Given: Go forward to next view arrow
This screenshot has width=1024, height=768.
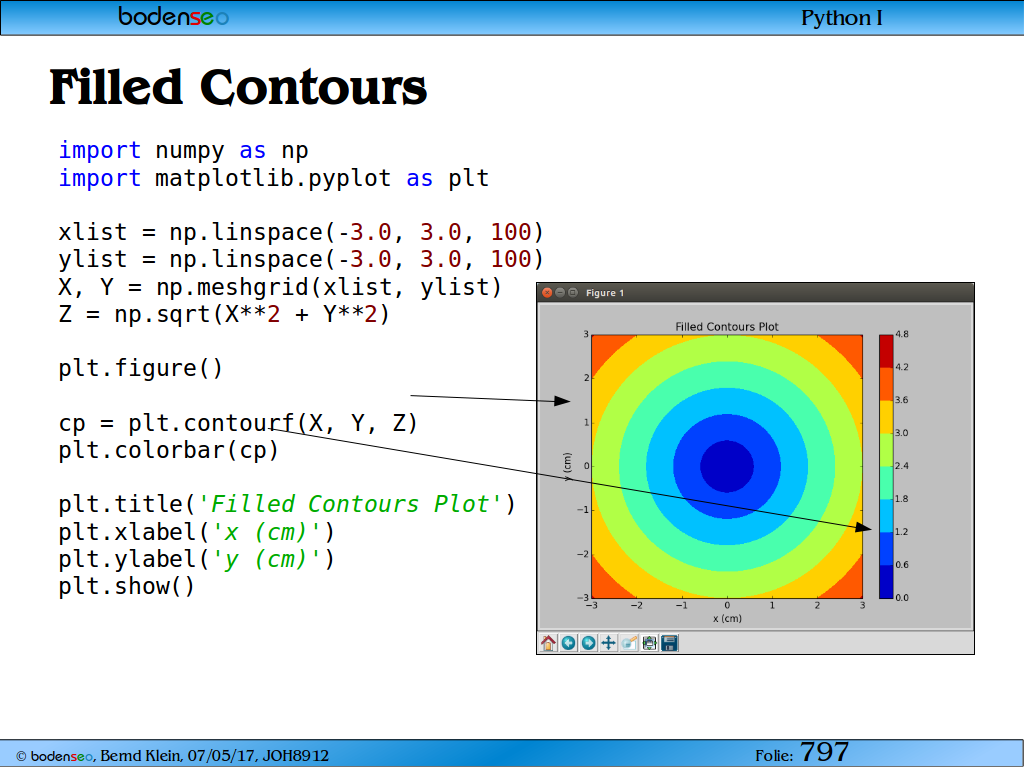Looking at the screenshot, I should 588,643.
